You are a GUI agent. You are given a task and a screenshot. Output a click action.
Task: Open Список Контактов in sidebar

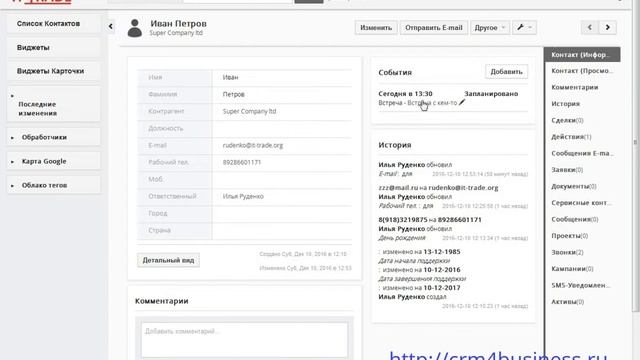53,24
